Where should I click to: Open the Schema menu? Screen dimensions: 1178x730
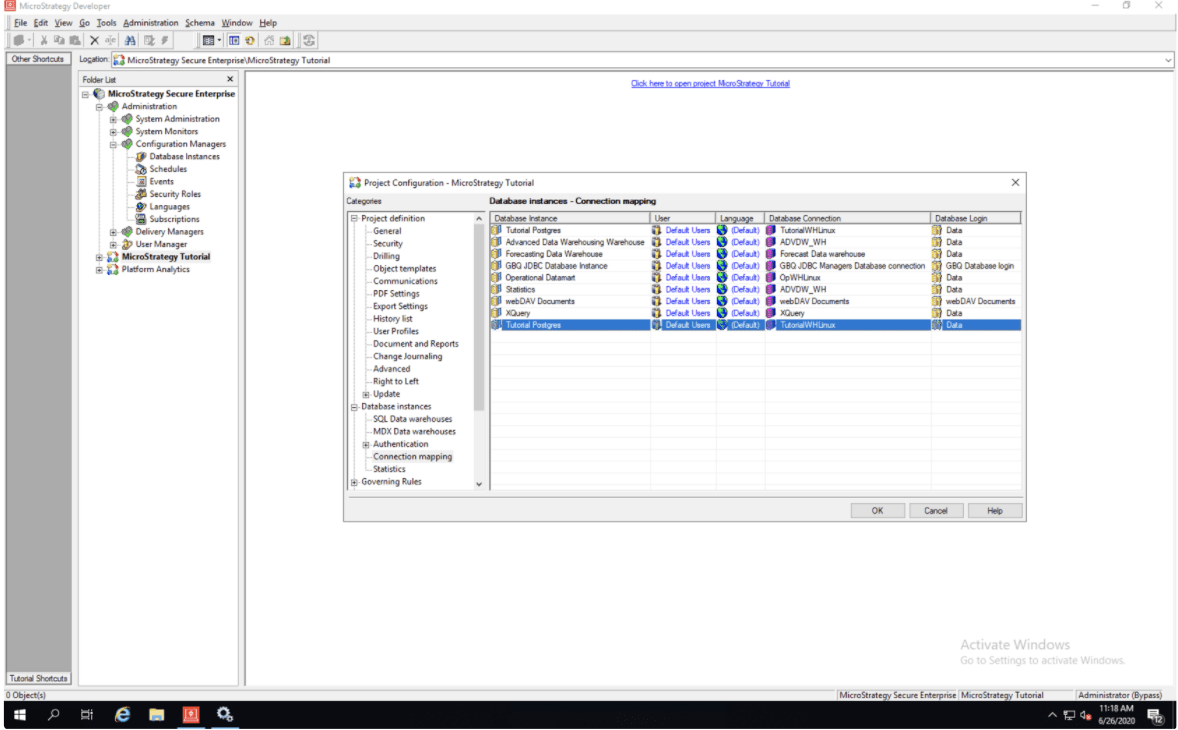(199, 23)
